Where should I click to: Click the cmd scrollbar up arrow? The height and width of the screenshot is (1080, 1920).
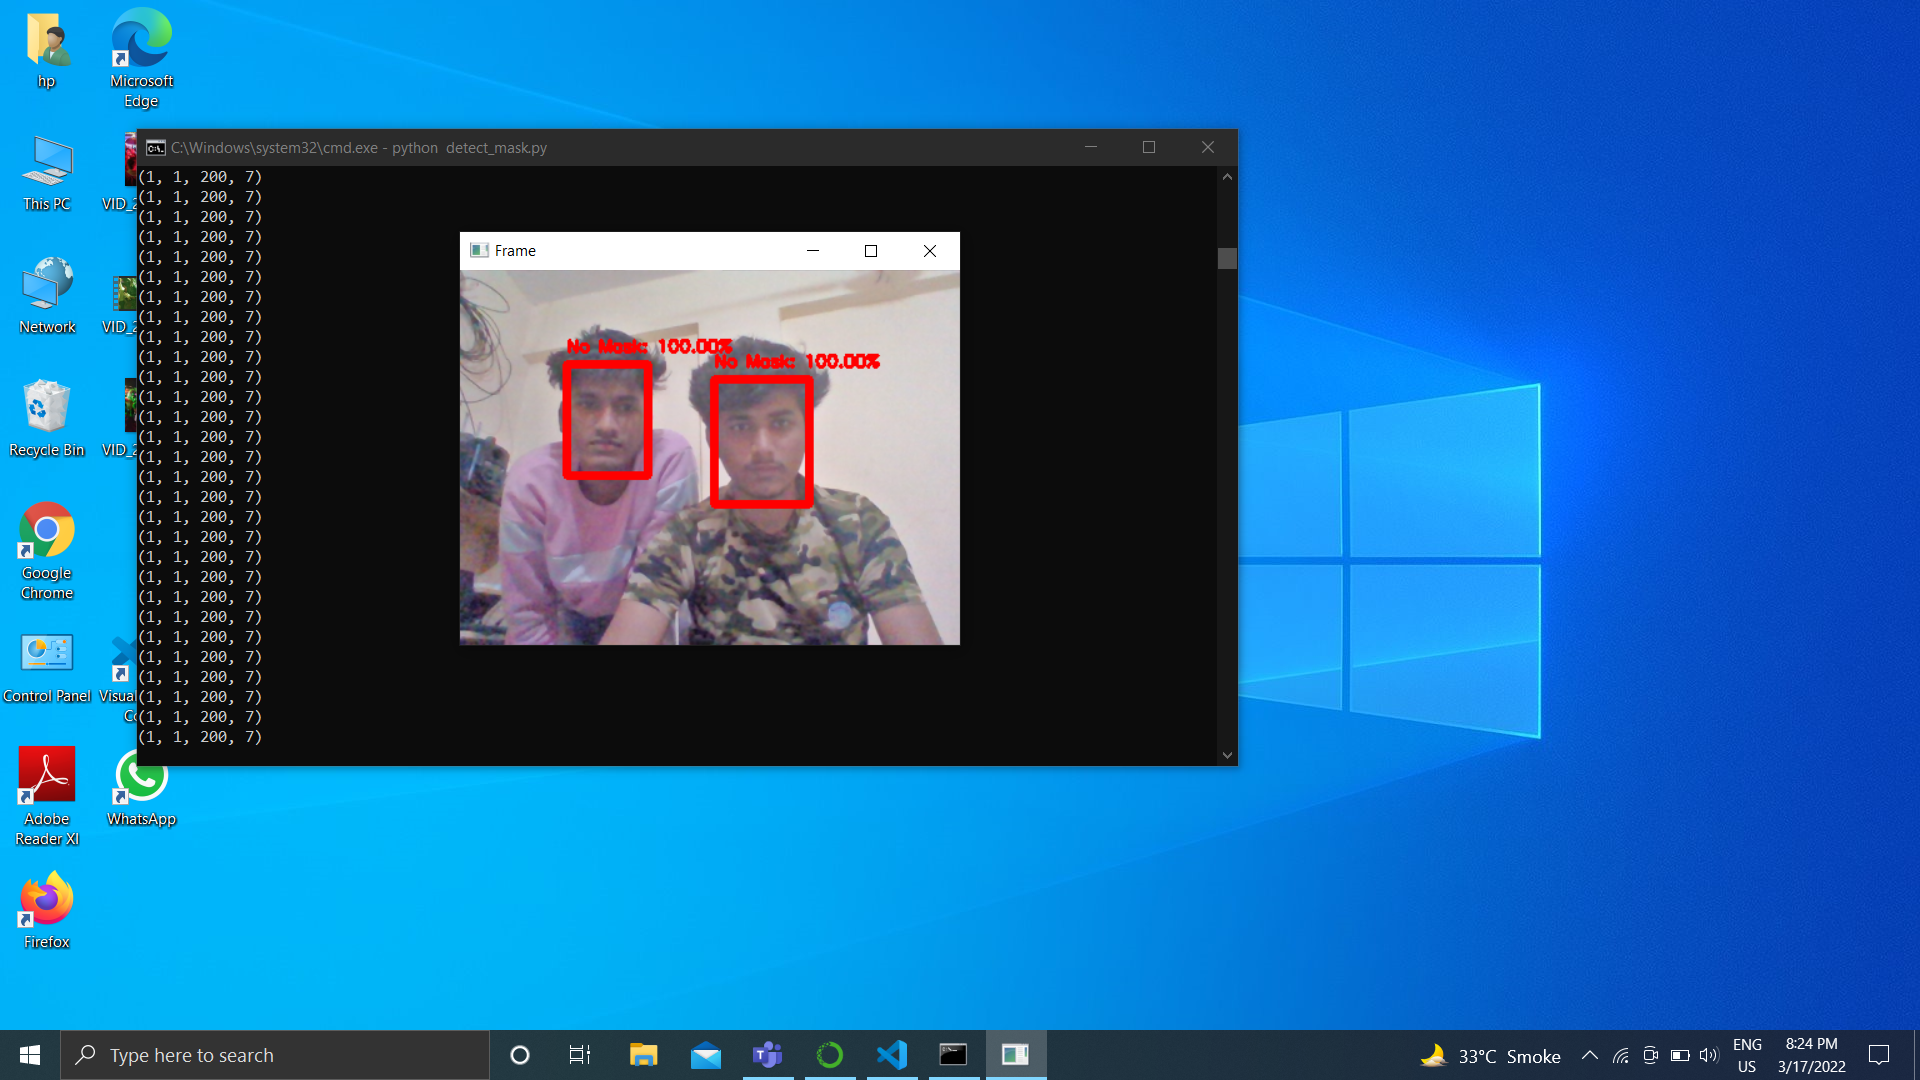1227,177
